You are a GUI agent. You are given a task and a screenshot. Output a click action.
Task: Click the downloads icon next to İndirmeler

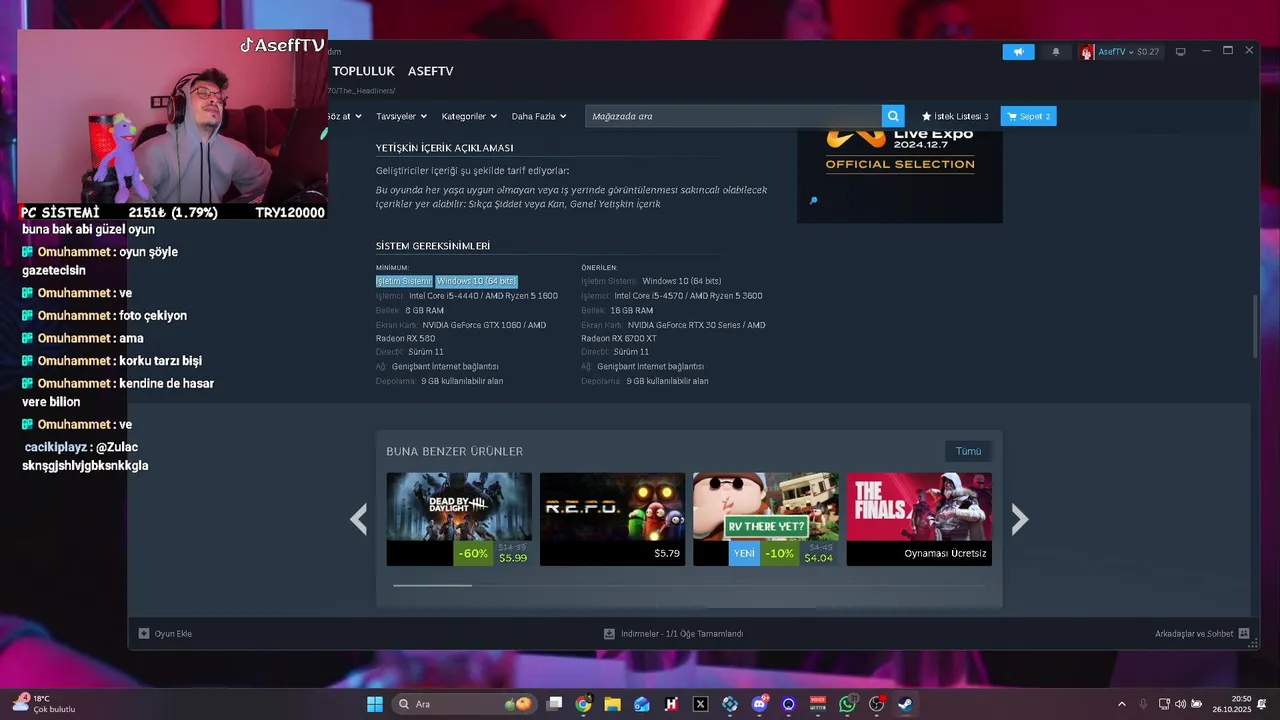609,633
